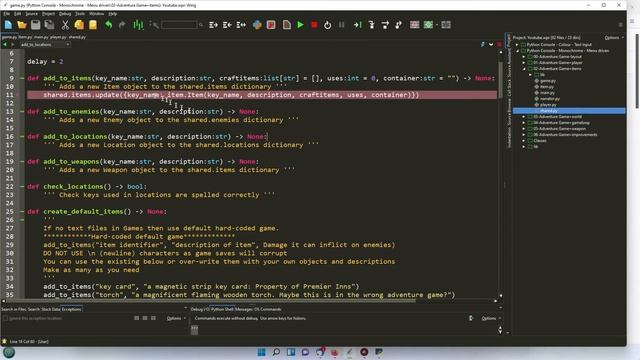The width and height of the screenshot is (640, 360).
Task: Collapse the add_to_items function fold marker
Action: [x=22, y=78]
